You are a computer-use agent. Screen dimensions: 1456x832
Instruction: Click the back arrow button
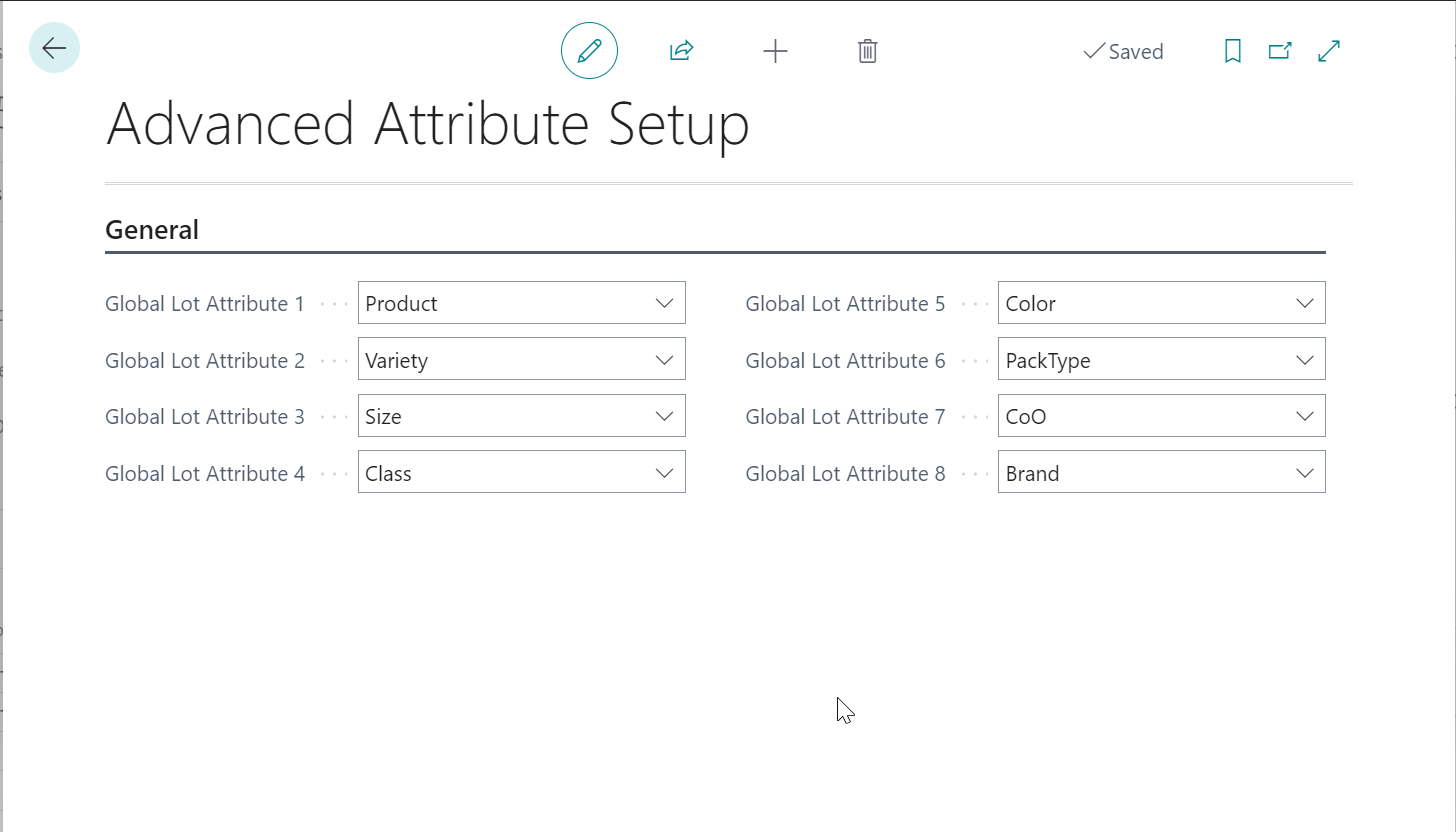click(x=54, y=48)
